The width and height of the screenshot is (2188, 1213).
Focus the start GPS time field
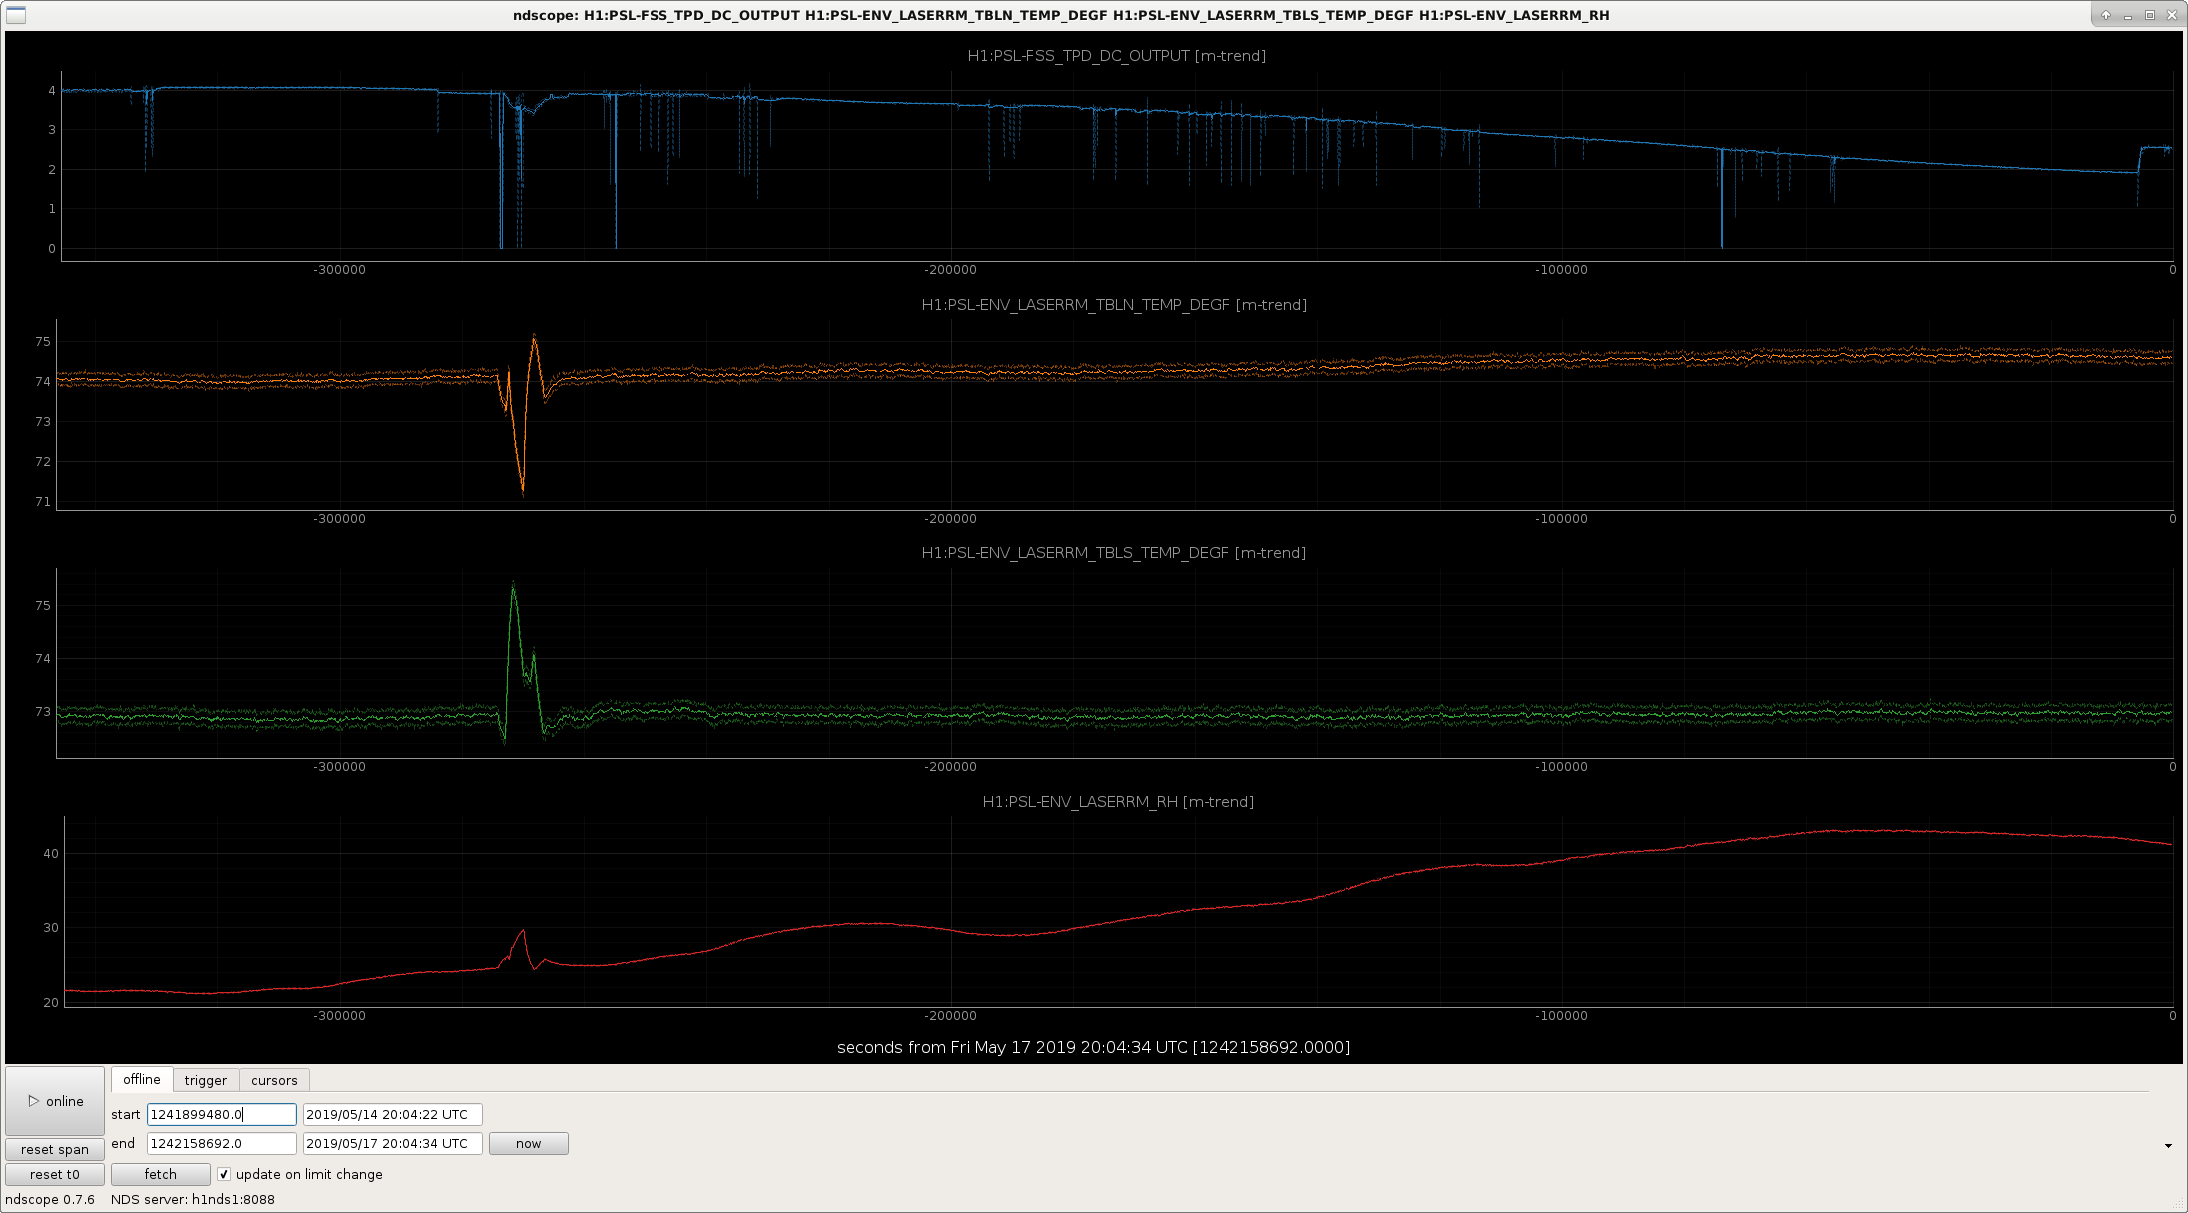pos(222,1114)
